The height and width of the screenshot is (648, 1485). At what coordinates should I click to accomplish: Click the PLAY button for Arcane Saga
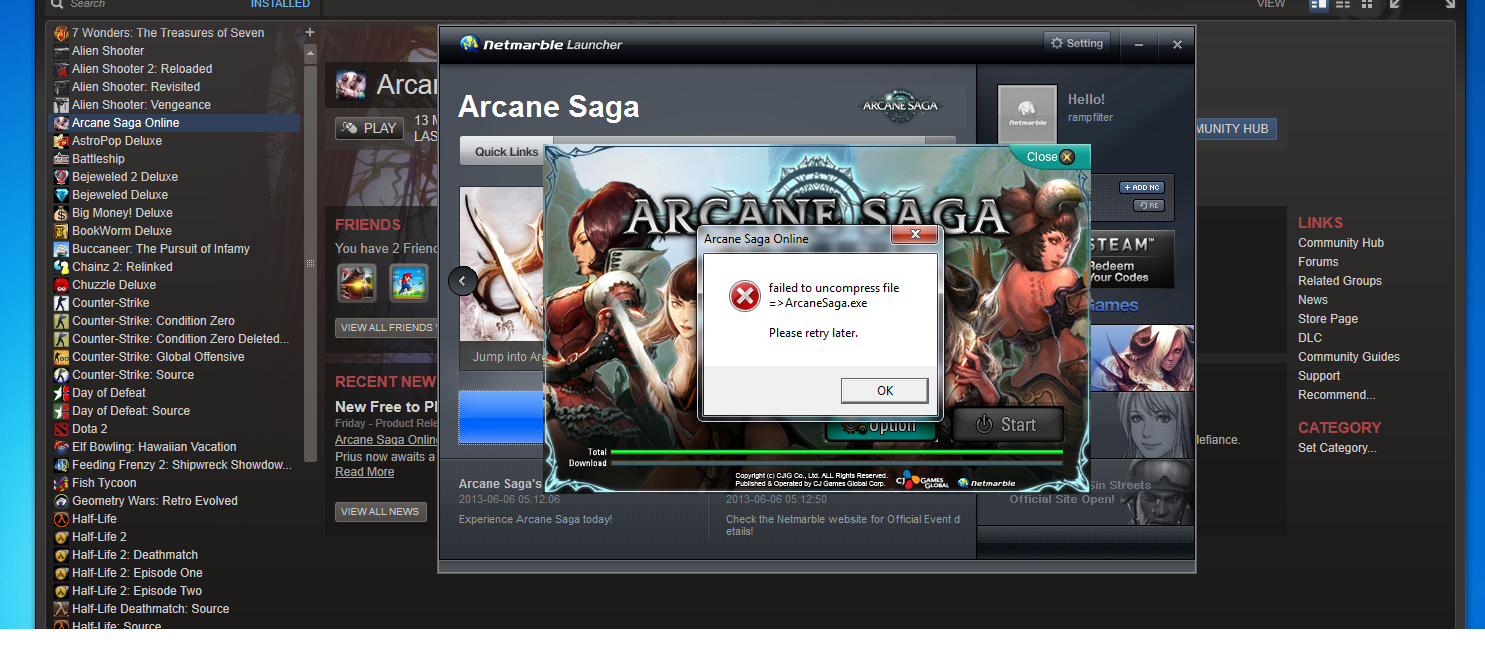tap(369, 128)
